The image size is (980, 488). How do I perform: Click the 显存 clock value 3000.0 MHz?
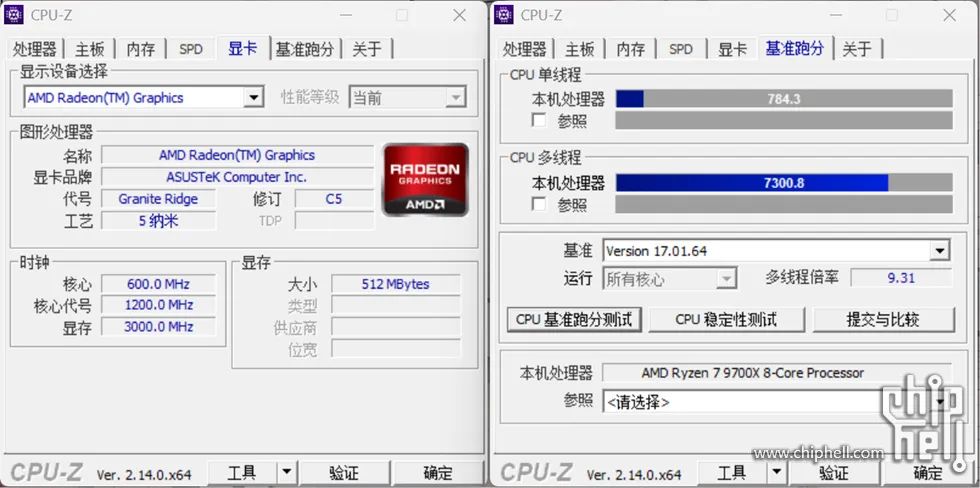[158, 326]
